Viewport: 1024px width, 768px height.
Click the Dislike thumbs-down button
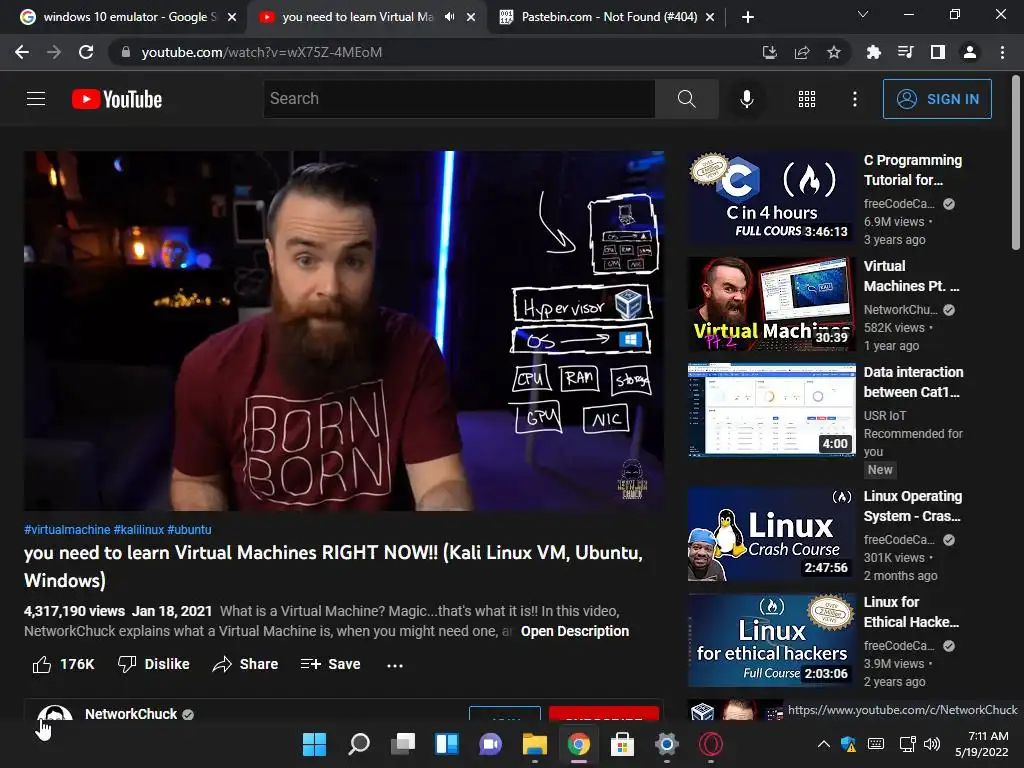coord(153,664)
